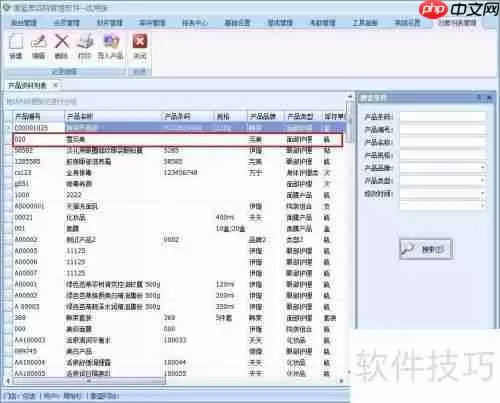Click the Edit pencil toolbar icon
This screenshot has width=500, height=403.
39,42
